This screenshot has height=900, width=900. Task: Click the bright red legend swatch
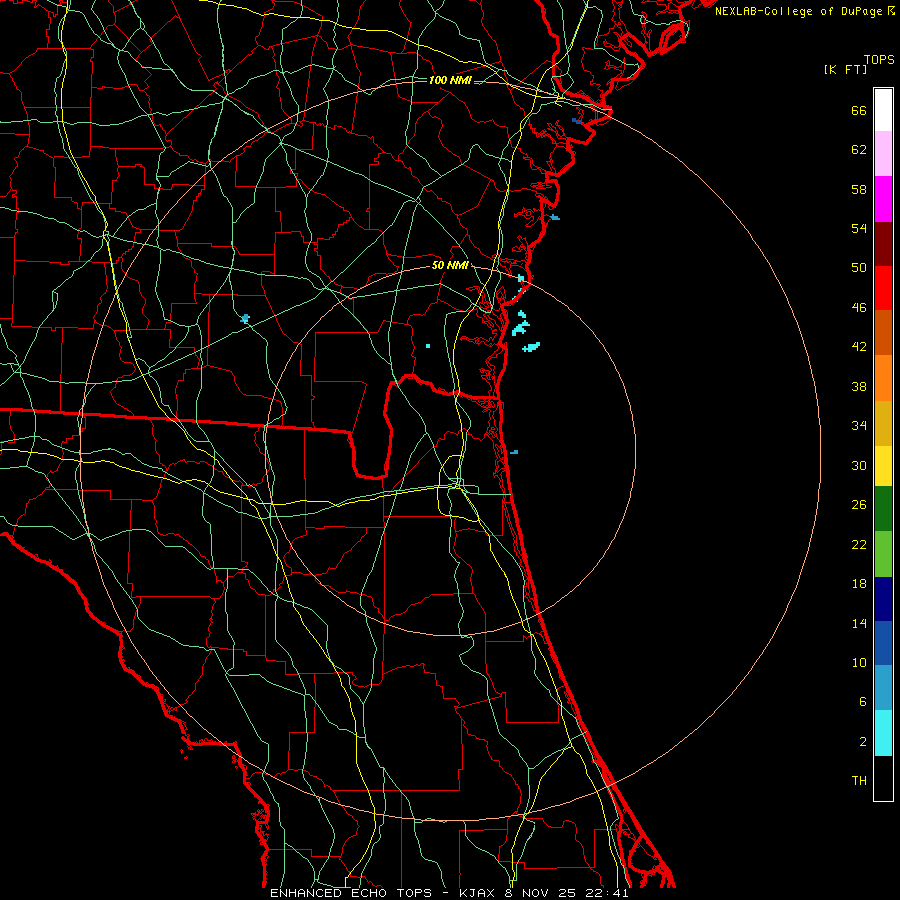pos(883,288)
